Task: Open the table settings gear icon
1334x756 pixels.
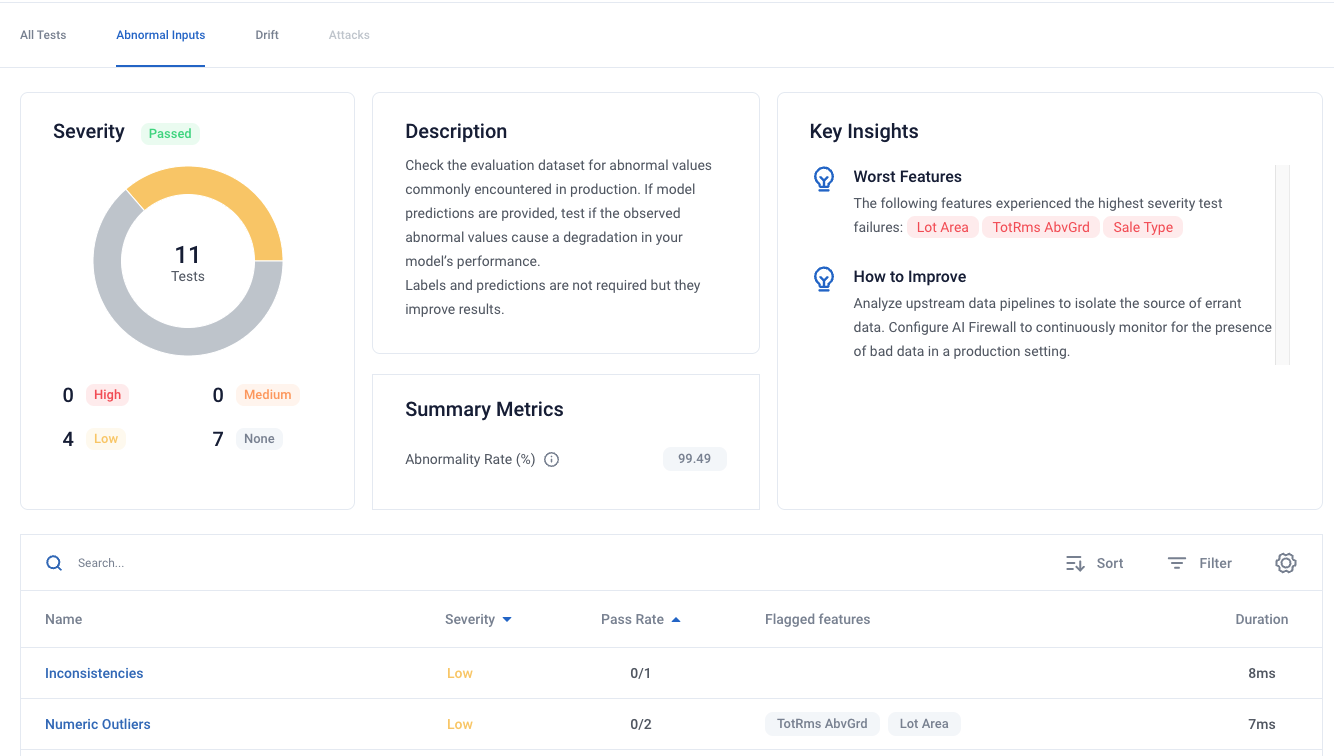Action: (1286, 563)
